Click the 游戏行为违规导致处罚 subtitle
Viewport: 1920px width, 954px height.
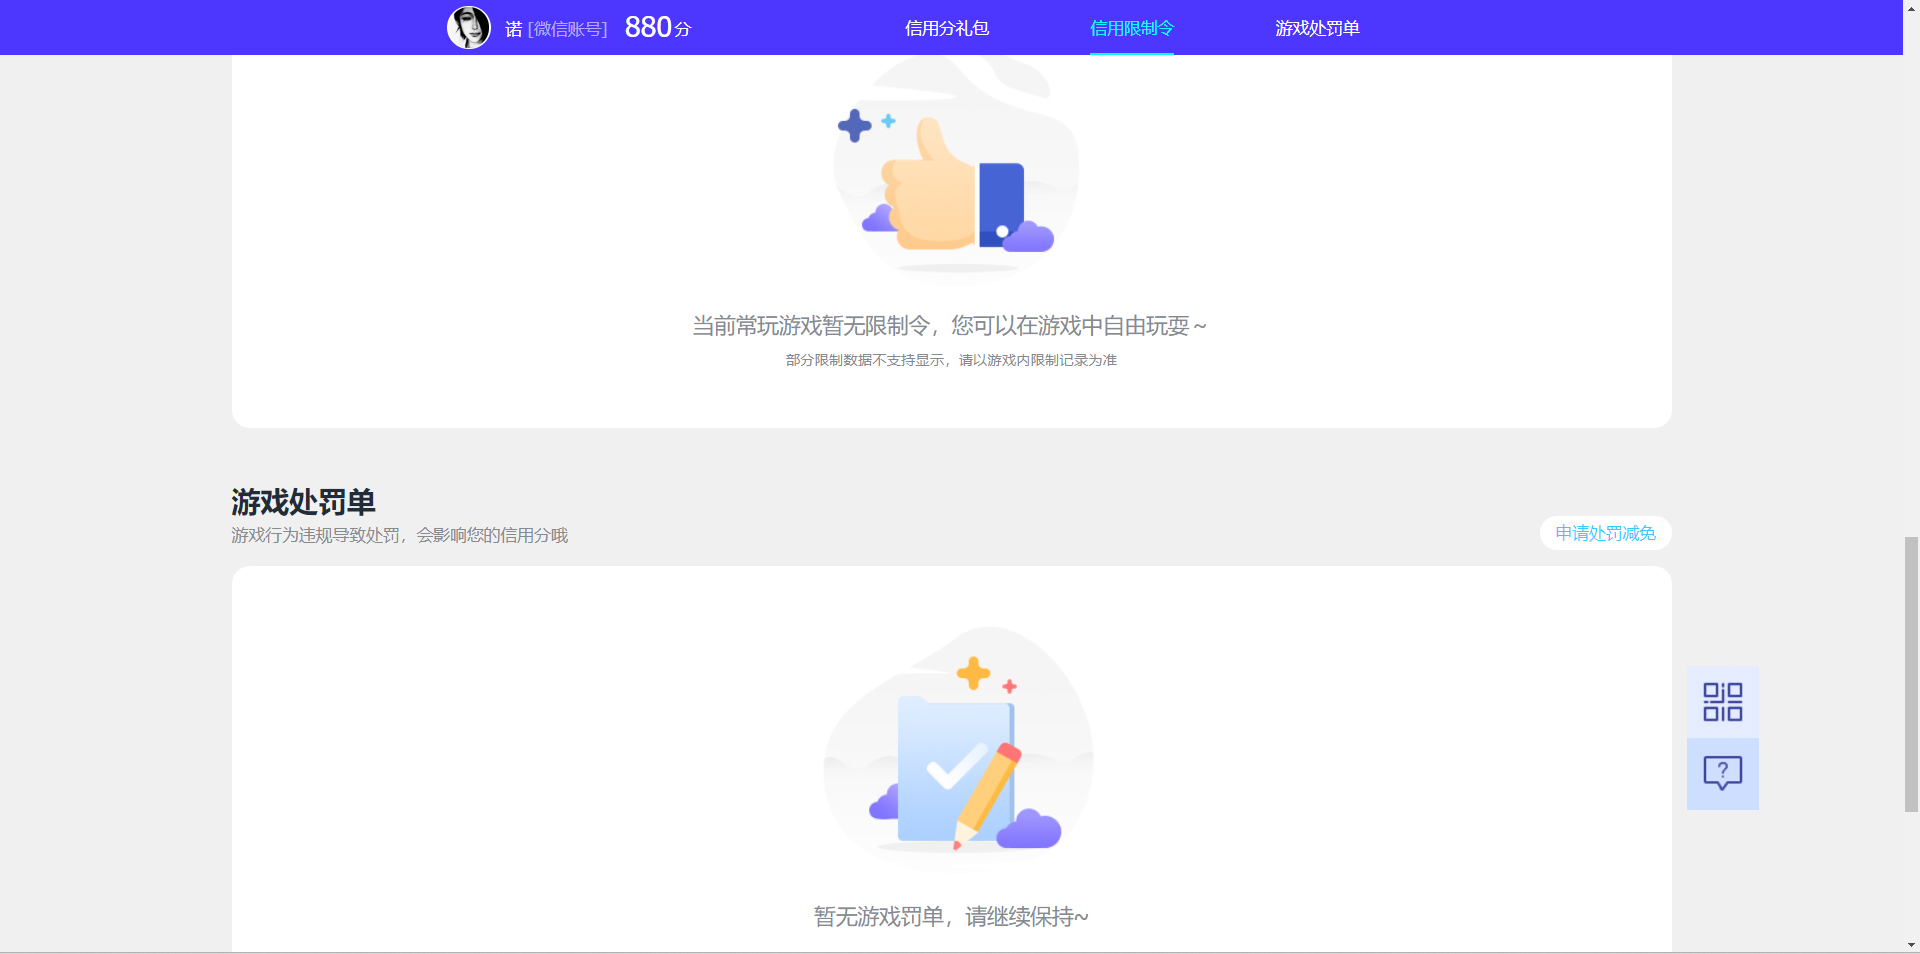coord(399,535)
